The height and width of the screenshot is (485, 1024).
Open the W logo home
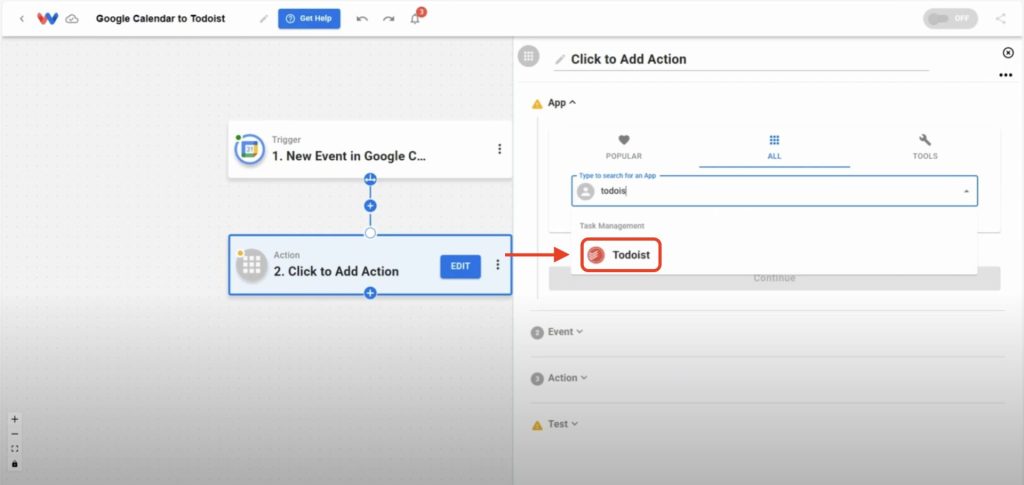click(48, 19)
